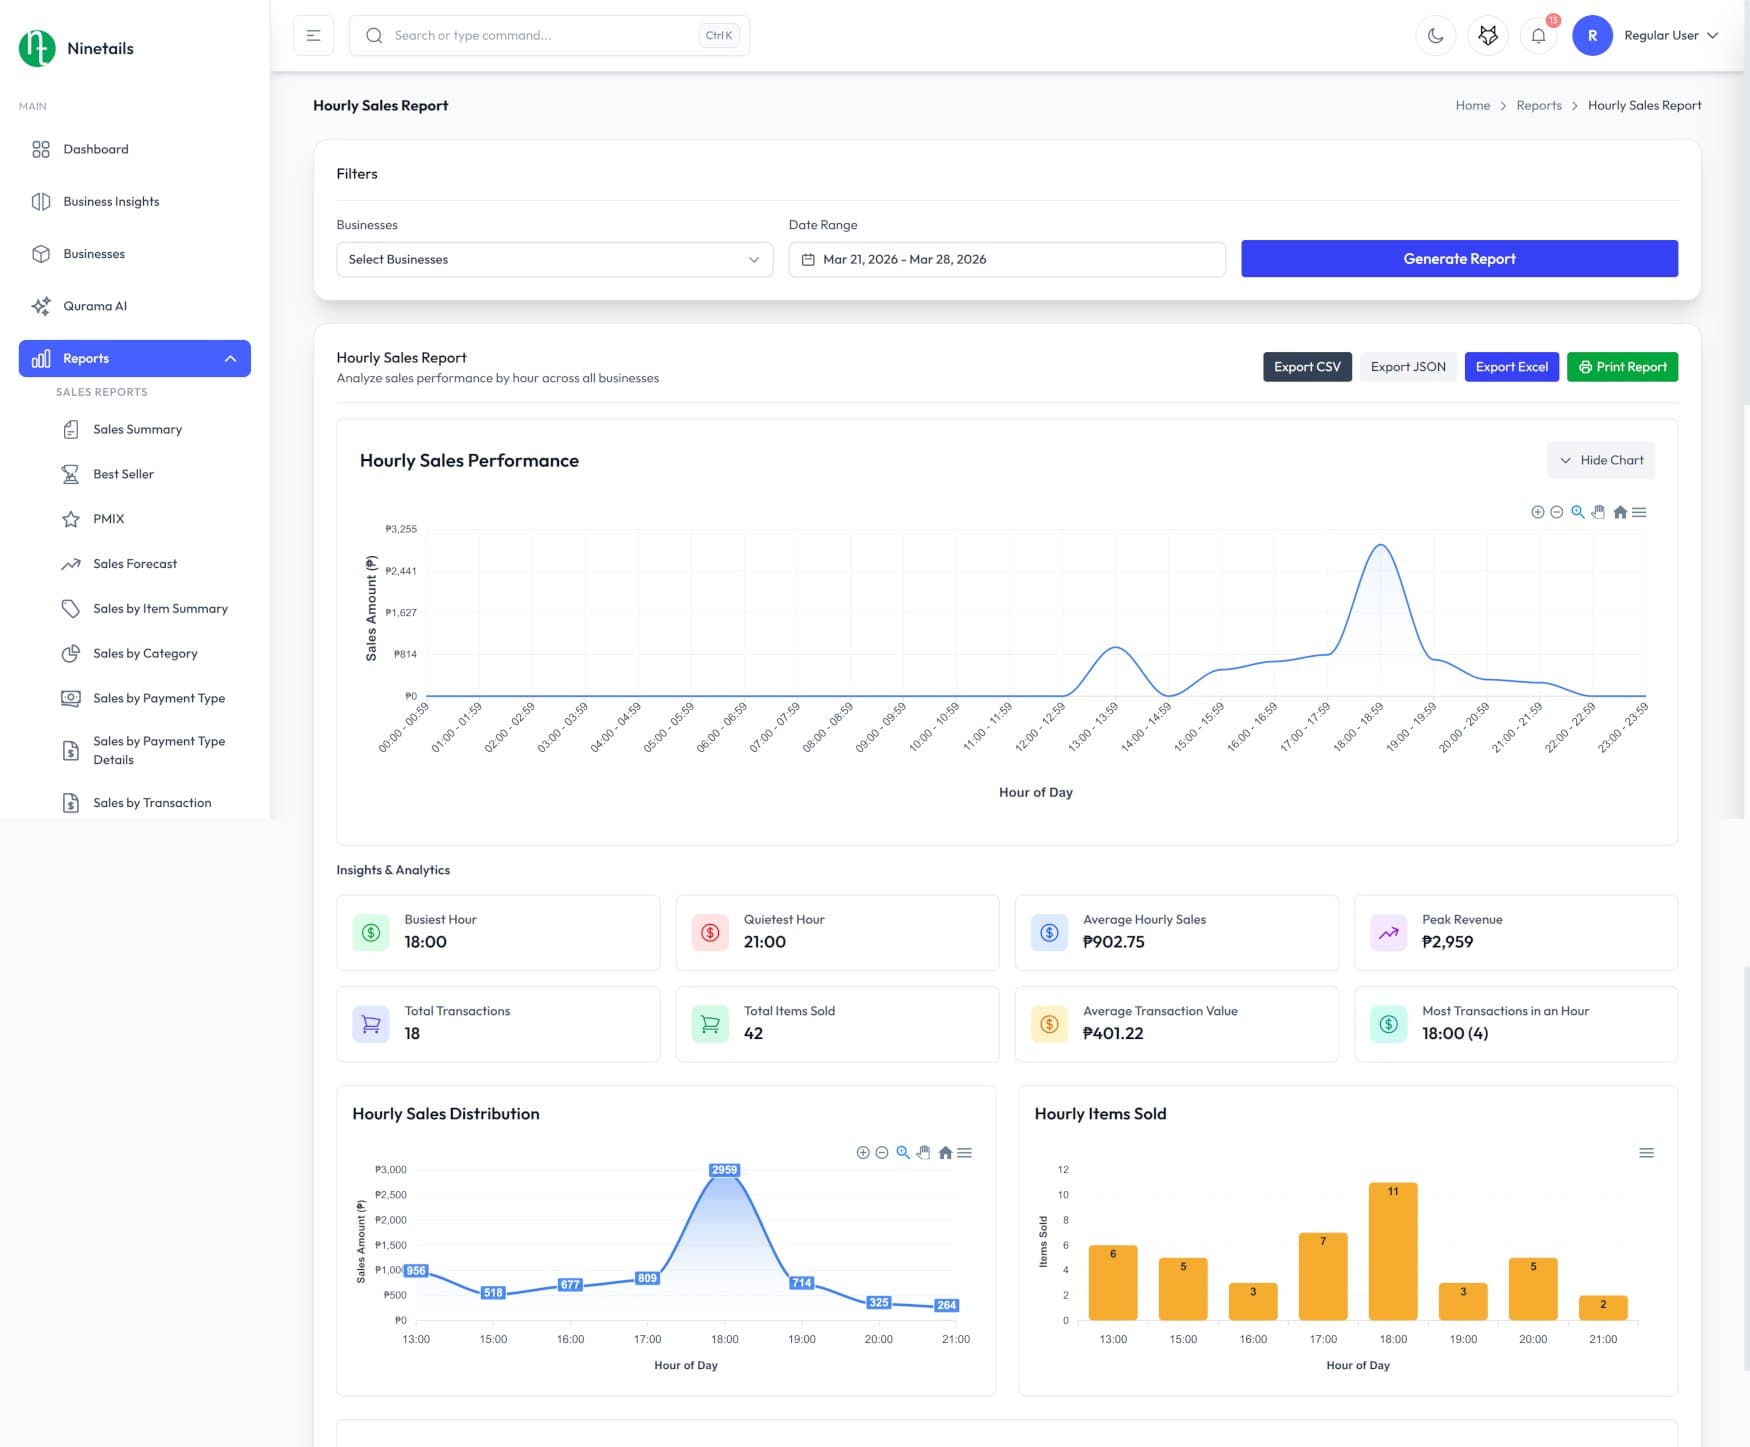Open notifications via the bell icon
The height and width of the screenshot is (1447, 1750).
click(1538, 35)
